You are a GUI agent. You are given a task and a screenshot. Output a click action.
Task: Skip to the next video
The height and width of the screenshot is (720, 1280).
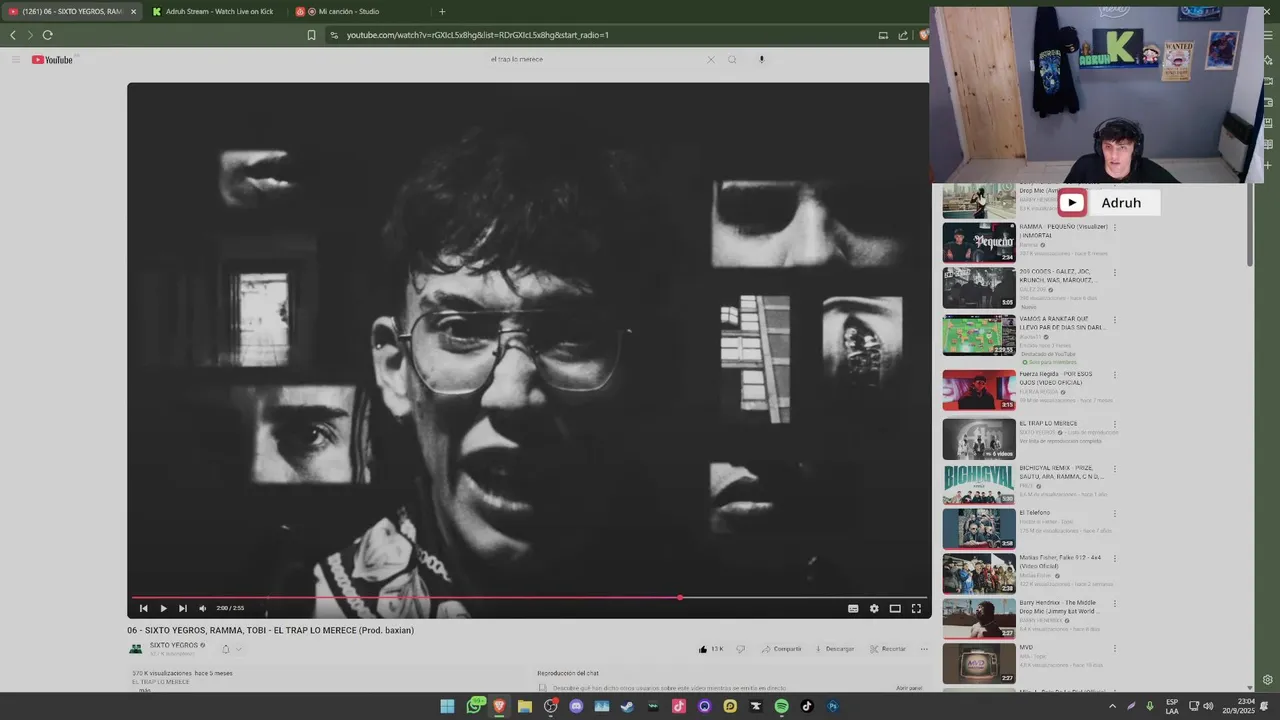(182, 608)
